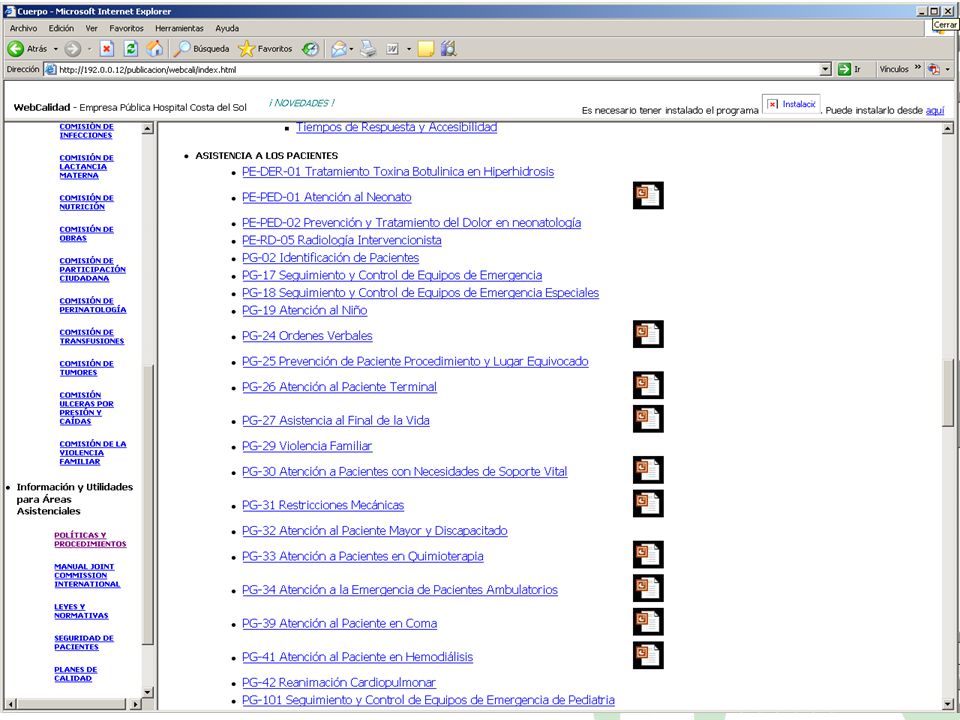
Task: Open presentation icon beside PG-27 Asistencia al Final
Action: coord(648,419)
